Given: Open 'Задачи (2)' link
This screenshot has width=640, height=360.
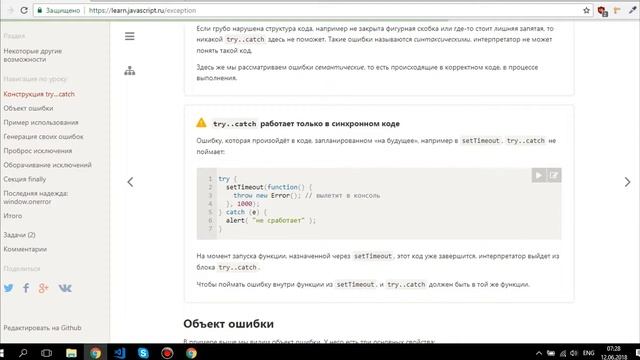Looking at the screenshot, I should click(19, 235).
